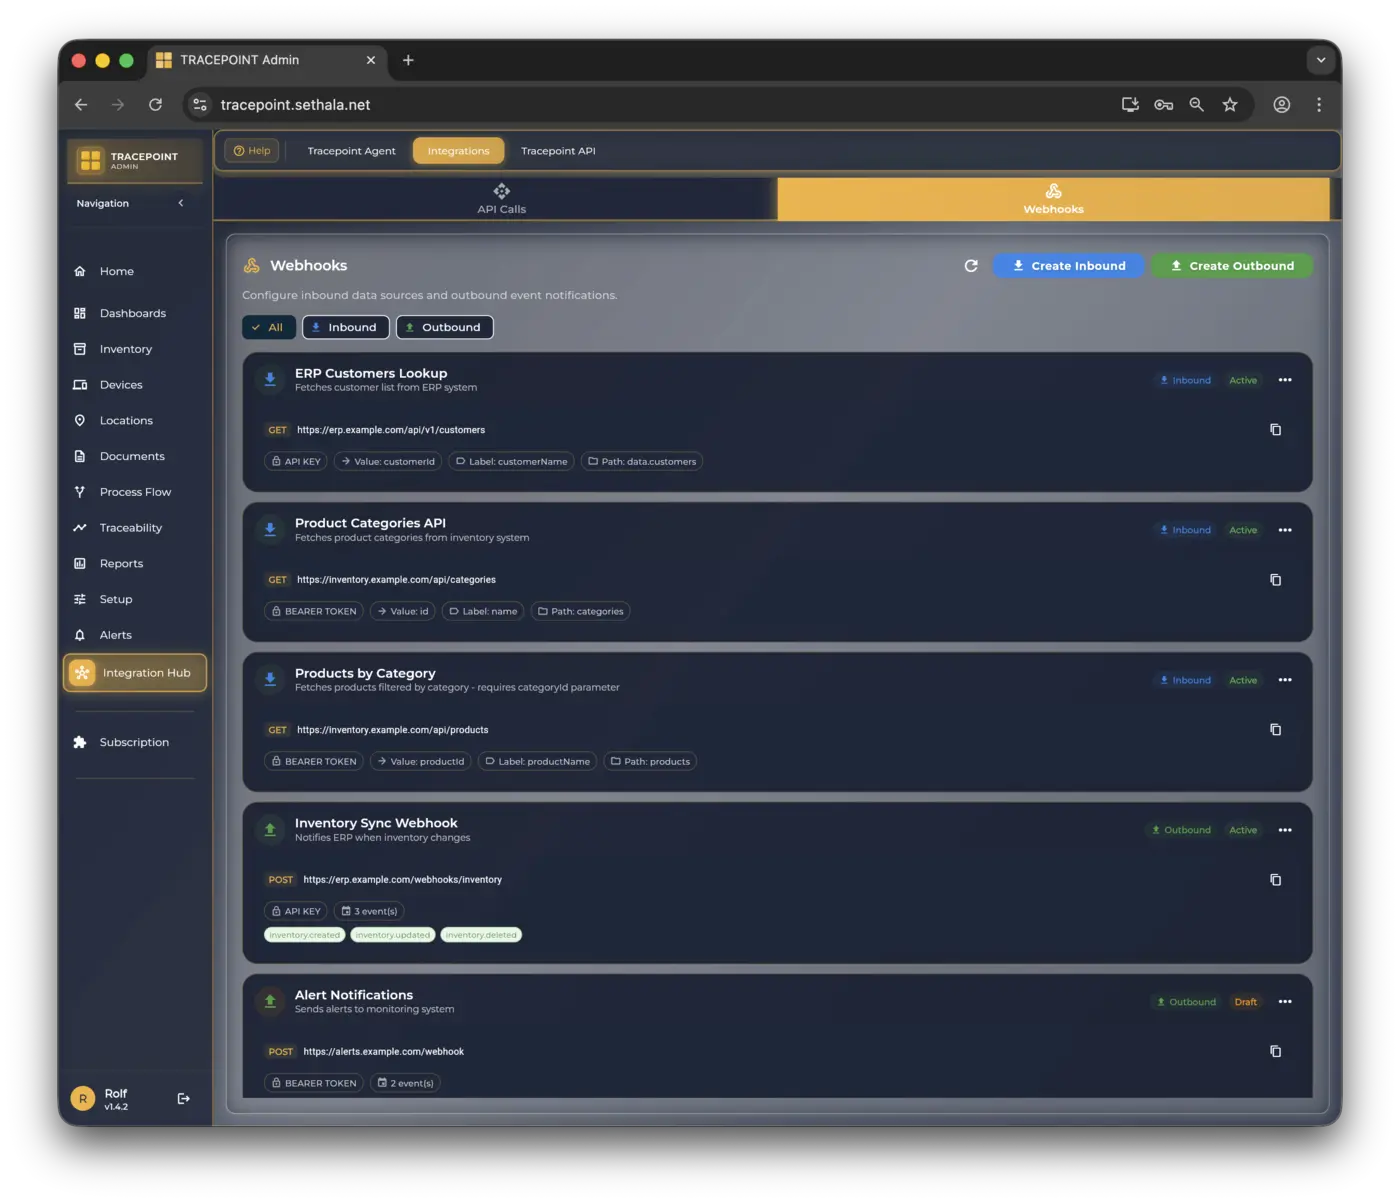Select the All filter chip

(268, 327)
